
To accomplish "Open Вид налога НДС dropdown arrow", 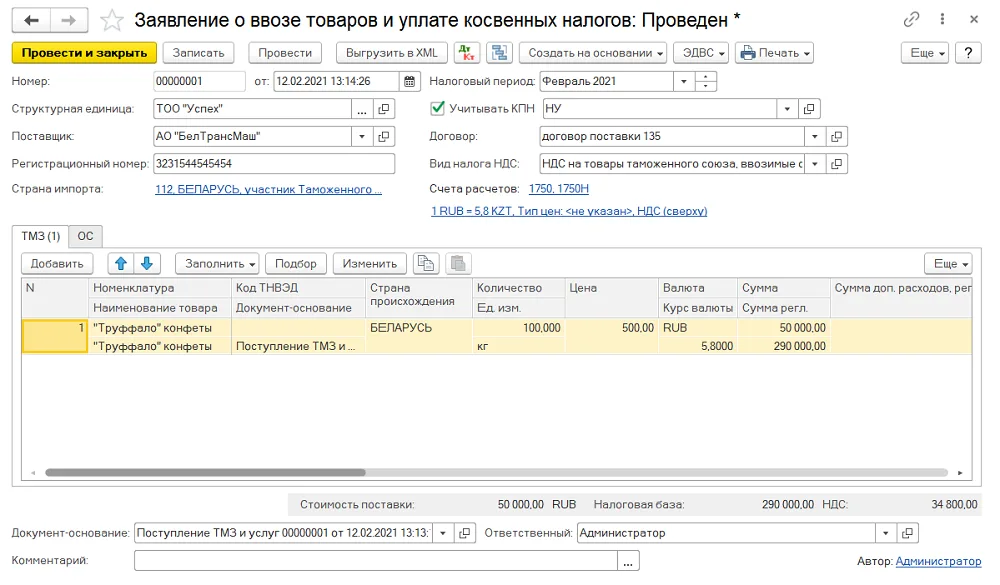I will tap(814, 164).
